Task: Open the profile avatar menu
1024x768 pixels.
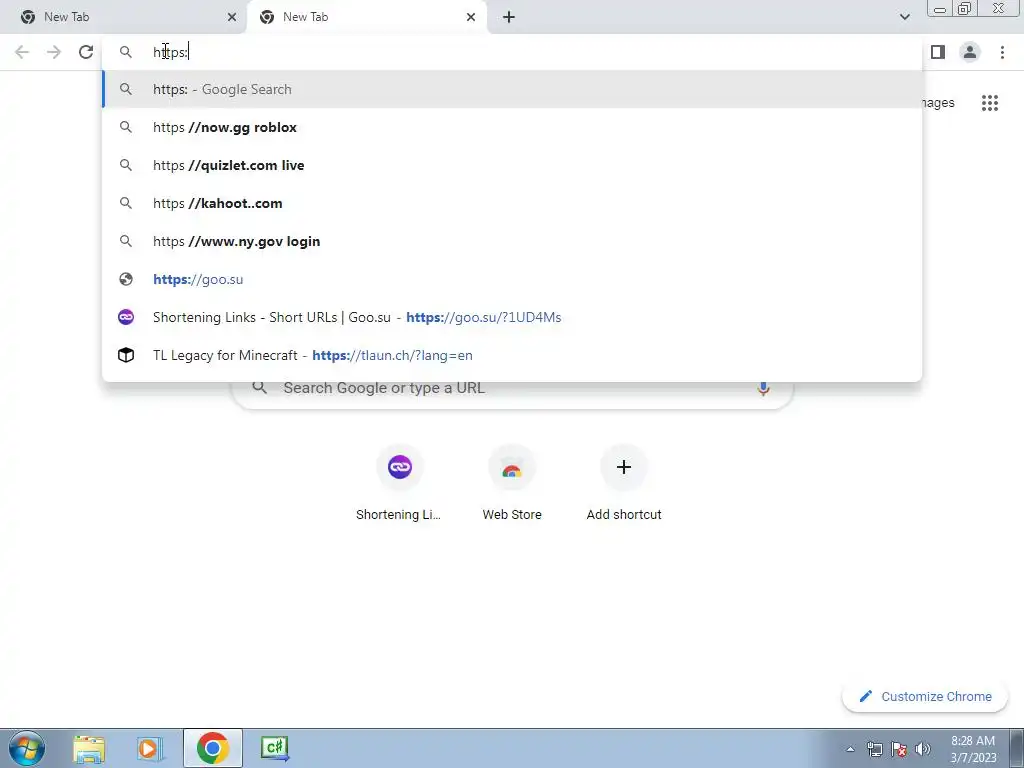Action: pyautogui.click(x=970, y=52)
